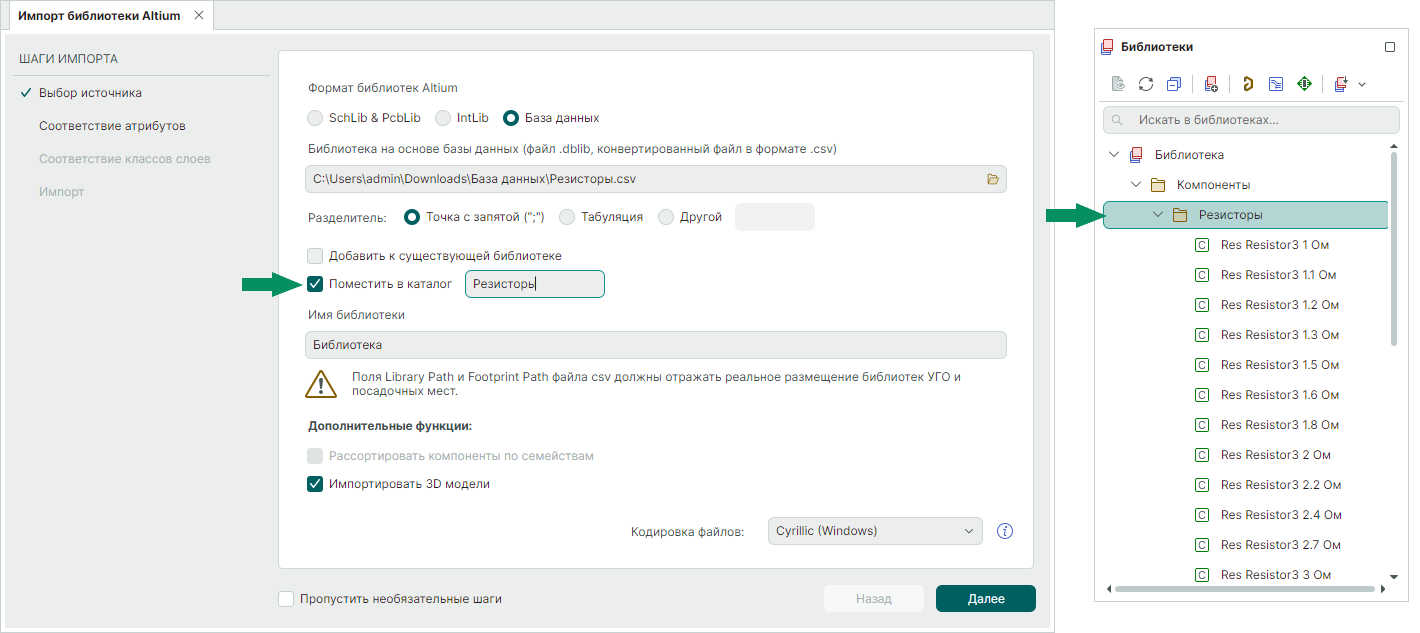
Task: Click the Далее button
Action: point(985,599)
